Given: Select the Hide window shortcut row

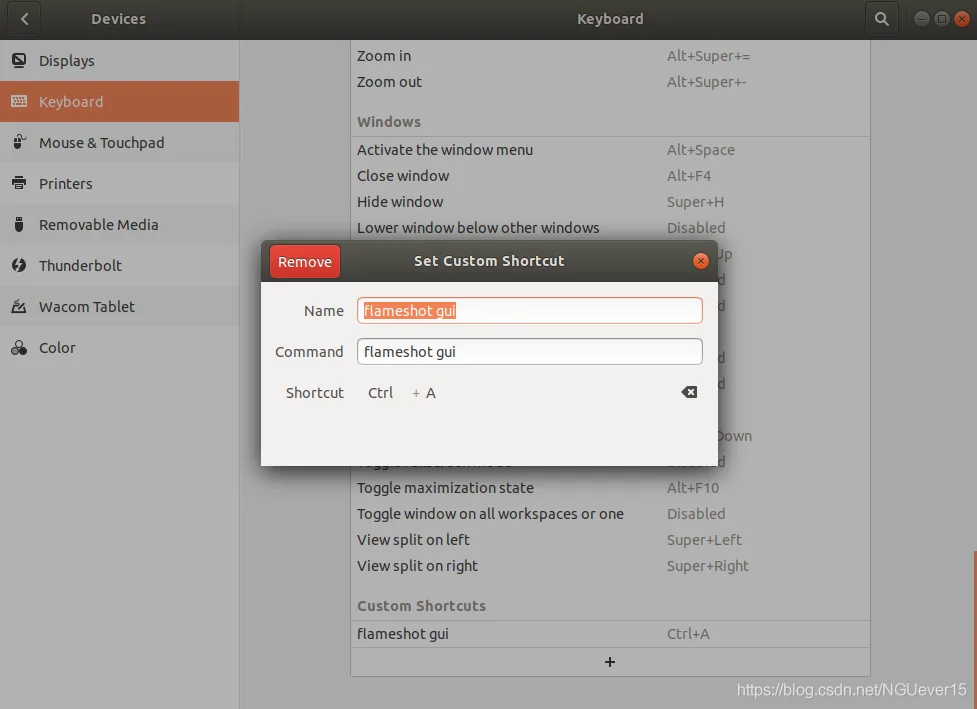Looking at the screenshot, I should point(610,202).
